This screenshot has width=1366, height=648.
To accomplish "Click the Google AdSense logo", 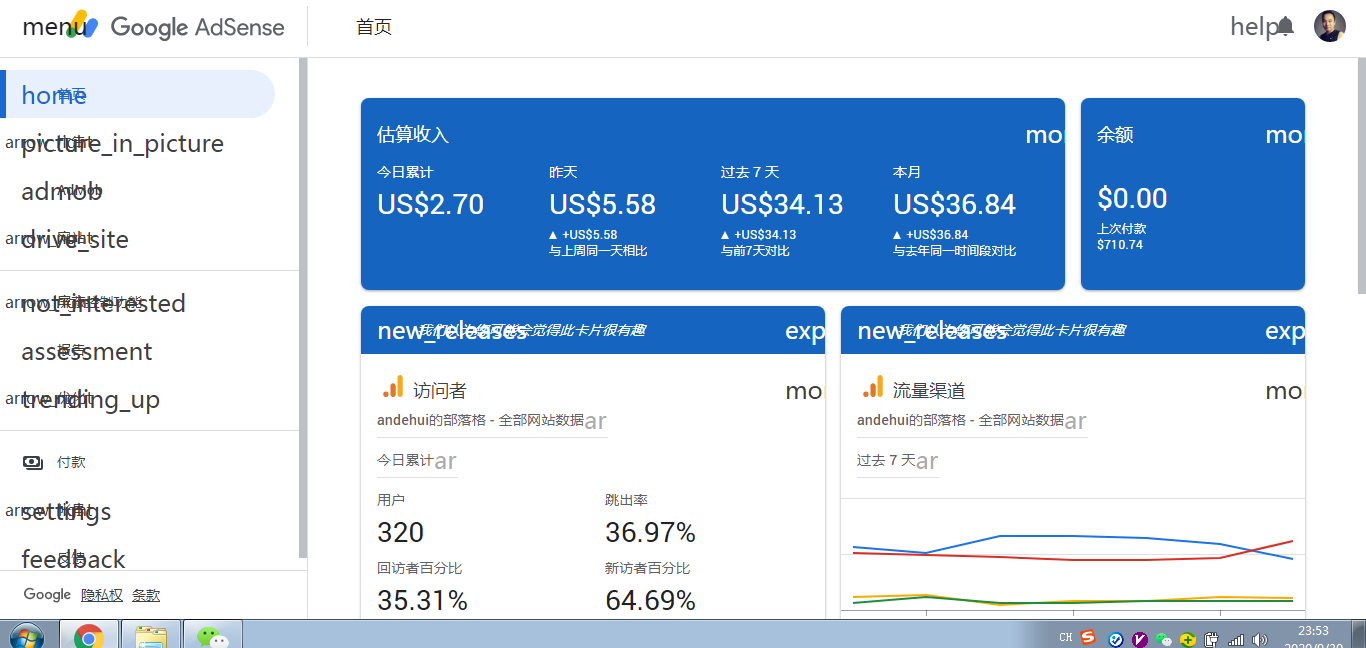I will [198, 27].
